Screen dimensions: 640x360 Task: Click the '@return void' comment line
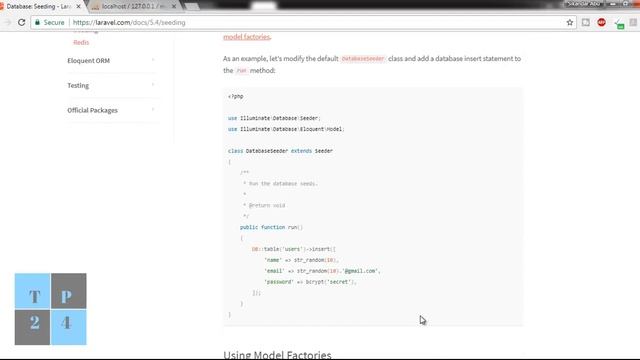point(264,205)
